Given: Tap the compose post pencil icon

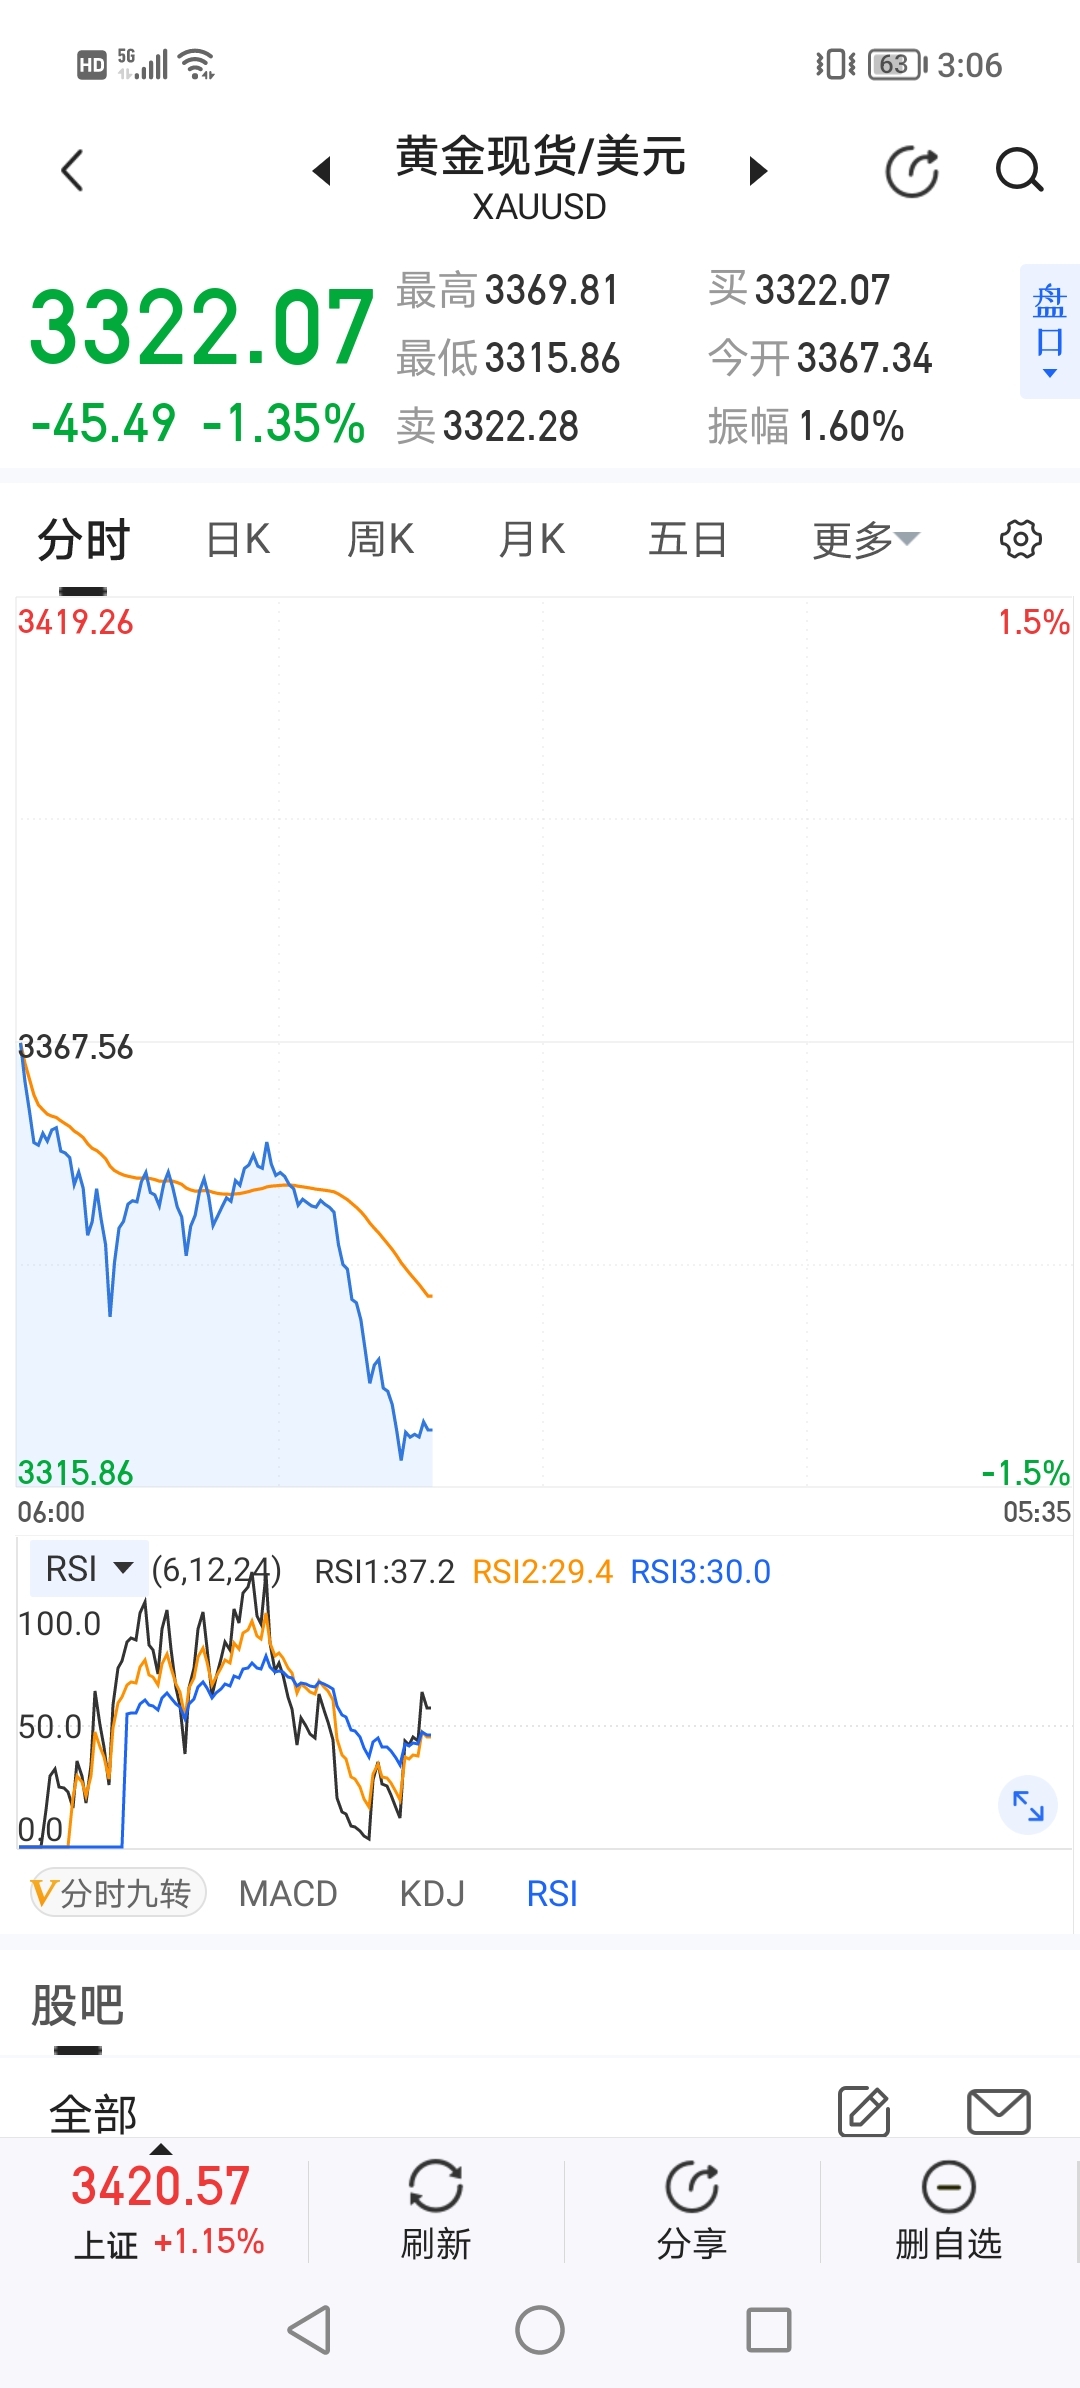Looking at the screenshot, I should coord(864,2111).
